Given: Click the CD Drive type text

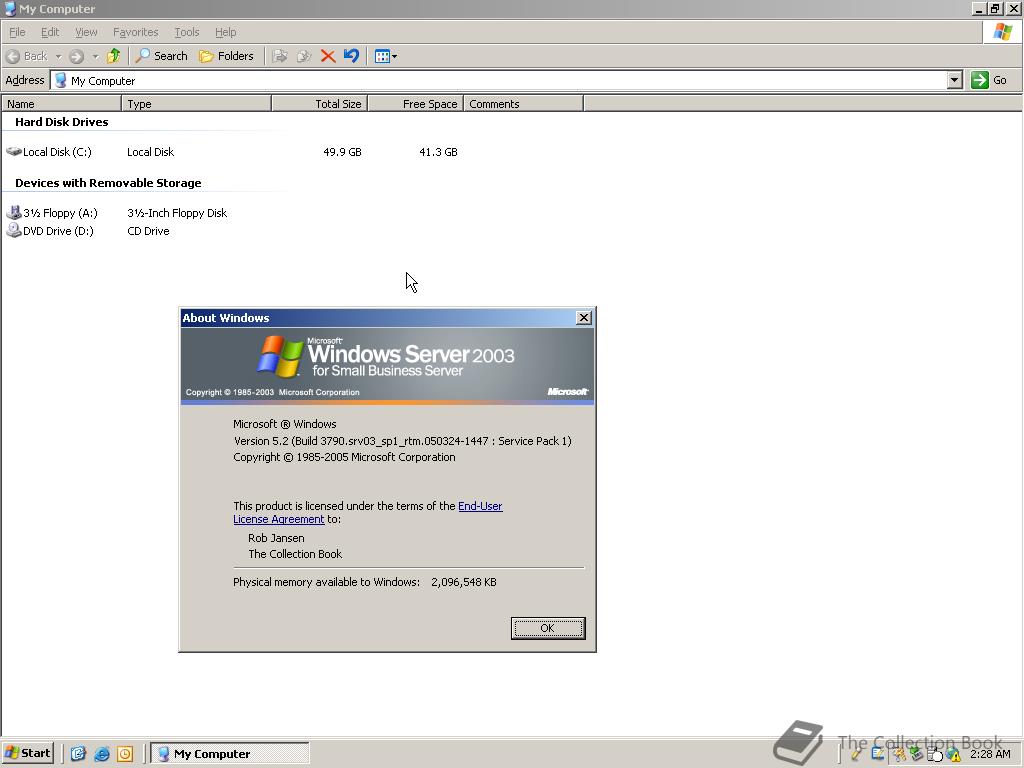Looking at the screenshot, I should [148, 231].
